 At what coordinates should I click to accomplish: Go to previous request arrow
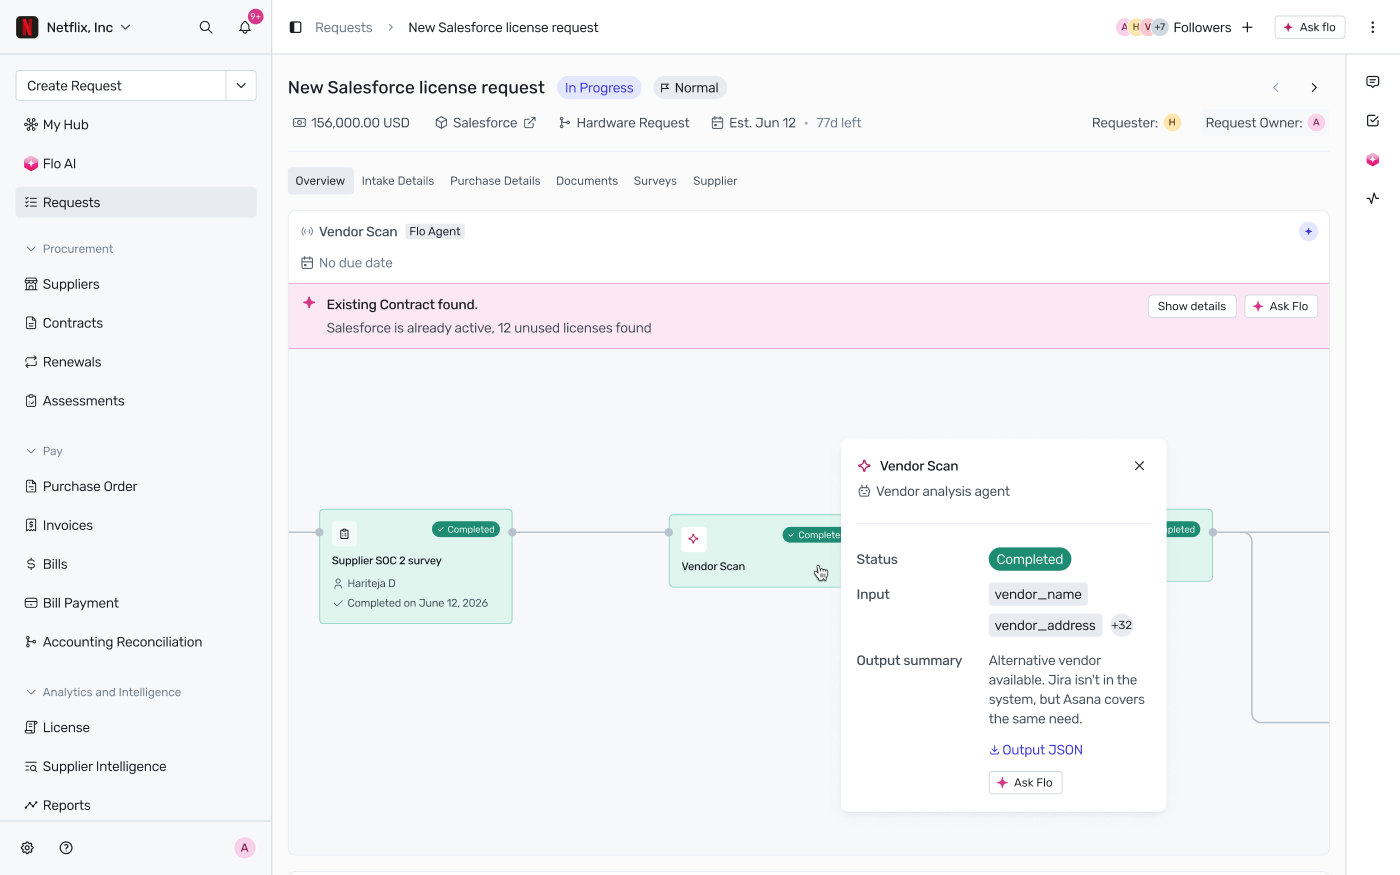point(1276,88)
